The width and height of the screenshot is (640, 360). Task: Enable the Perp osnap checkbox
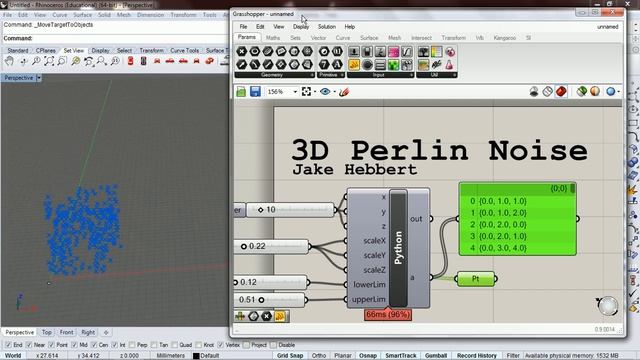click(x=132, y=345)
